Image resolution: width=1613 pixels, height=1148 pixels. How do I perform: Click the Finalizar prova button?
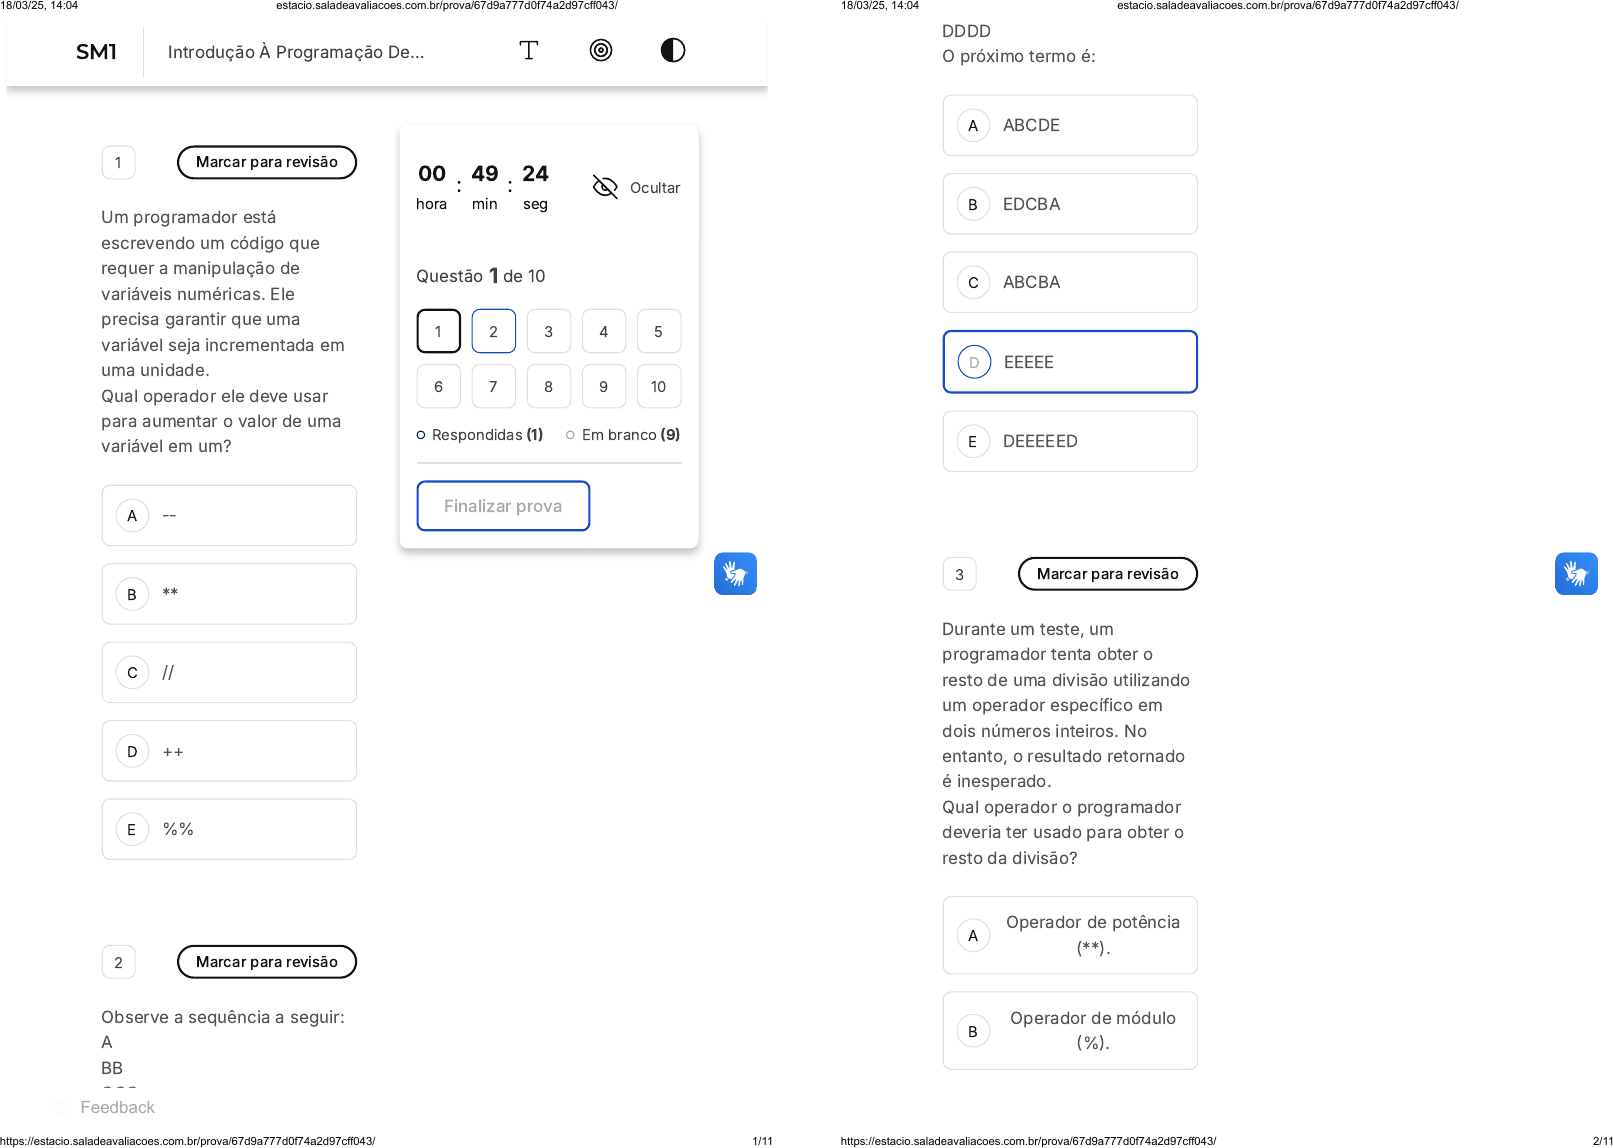coord(503,506)
